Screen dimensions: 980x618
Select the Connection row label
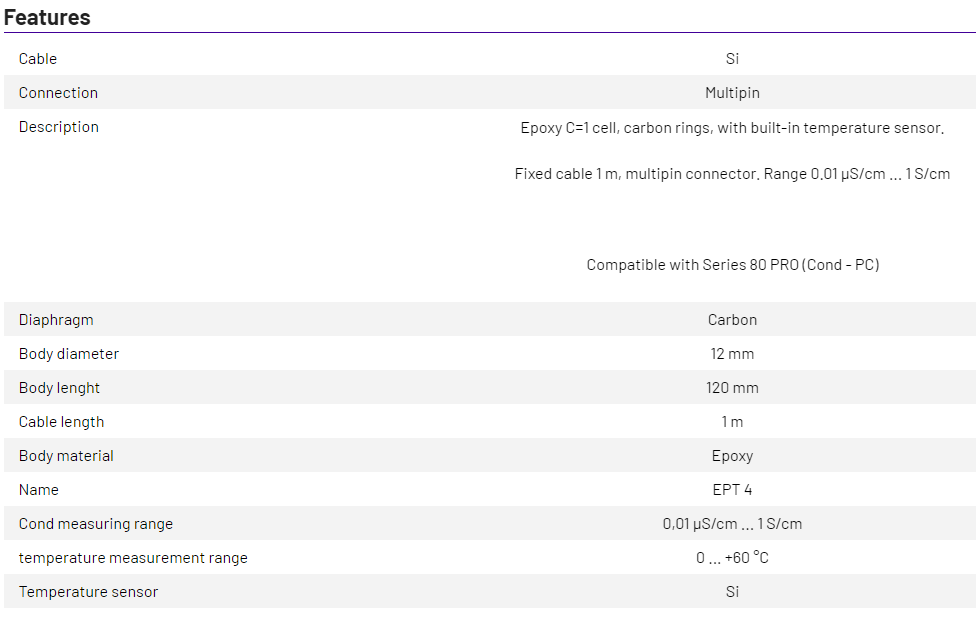click(58, 93)
